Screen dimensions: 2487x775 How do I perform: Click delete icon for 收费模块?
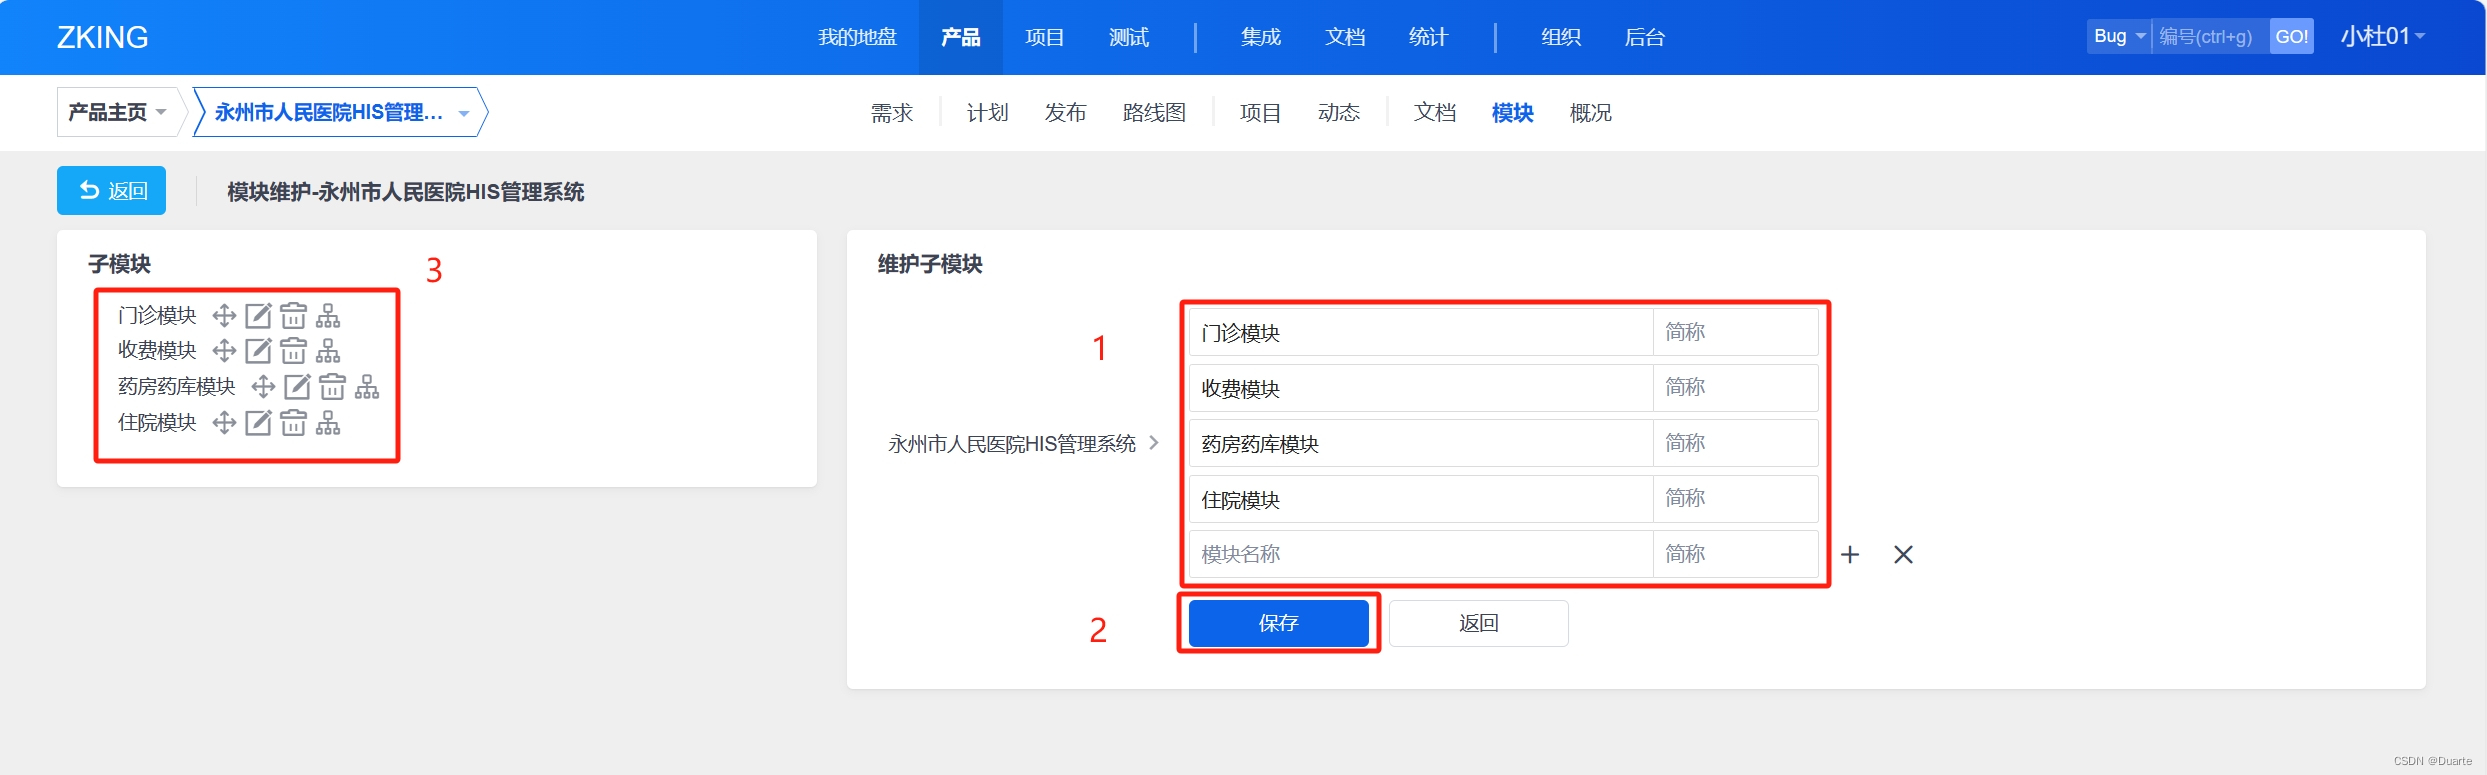293,351
